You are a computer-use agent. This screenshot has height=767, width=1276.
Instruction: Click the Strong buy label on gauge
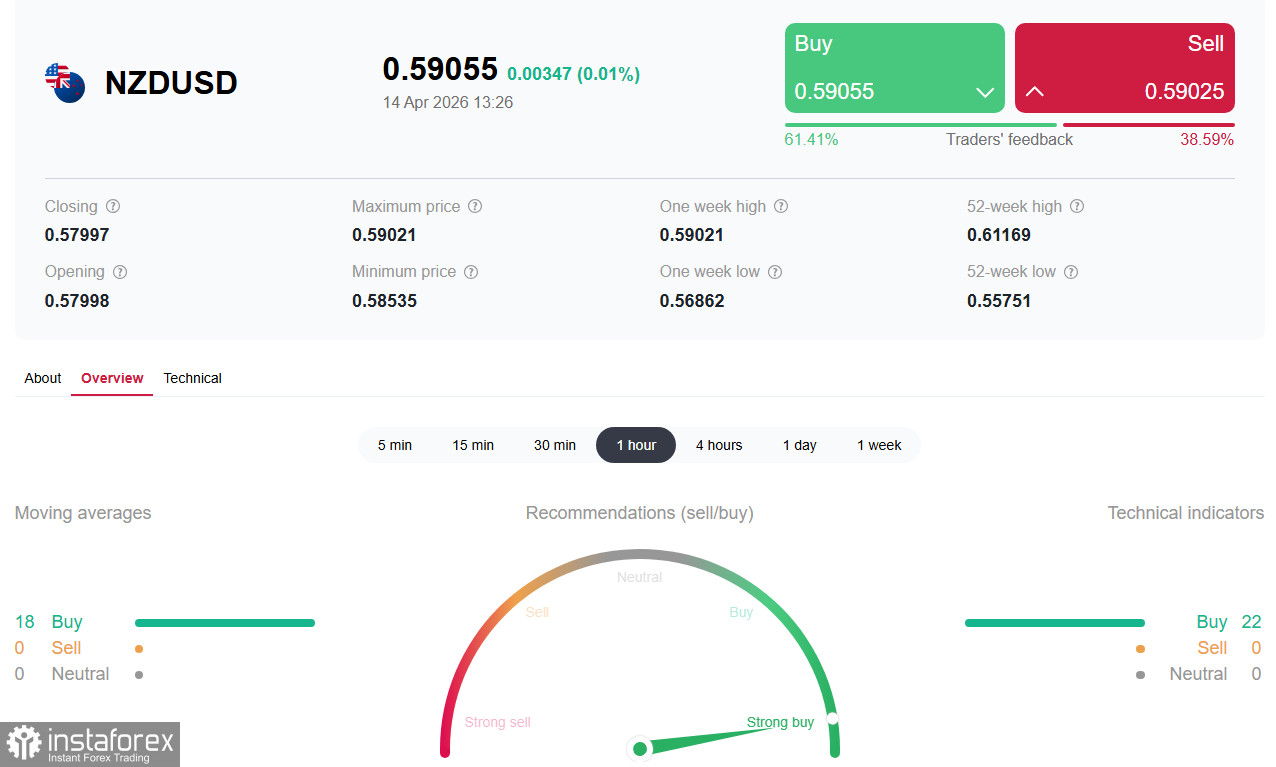780,722
